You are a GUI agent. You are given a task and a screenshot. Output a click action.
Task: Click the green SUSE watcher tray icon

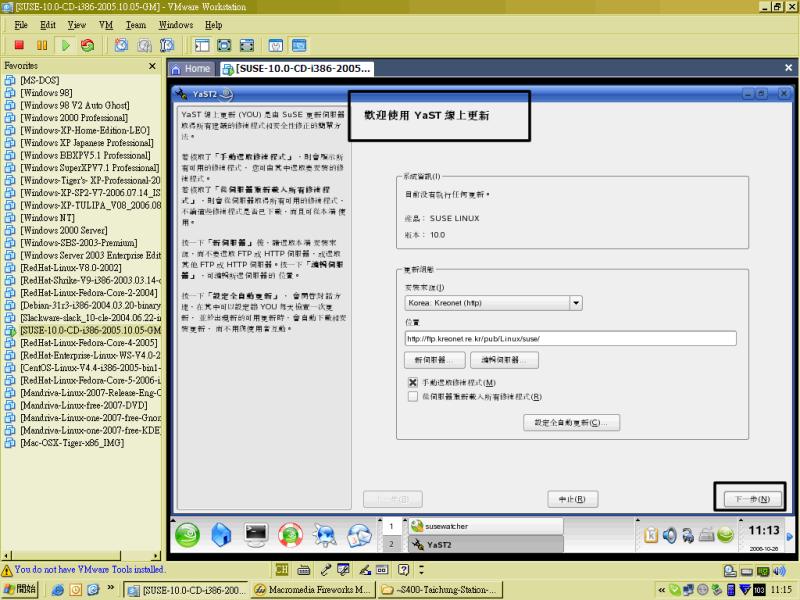click(725, 535)
